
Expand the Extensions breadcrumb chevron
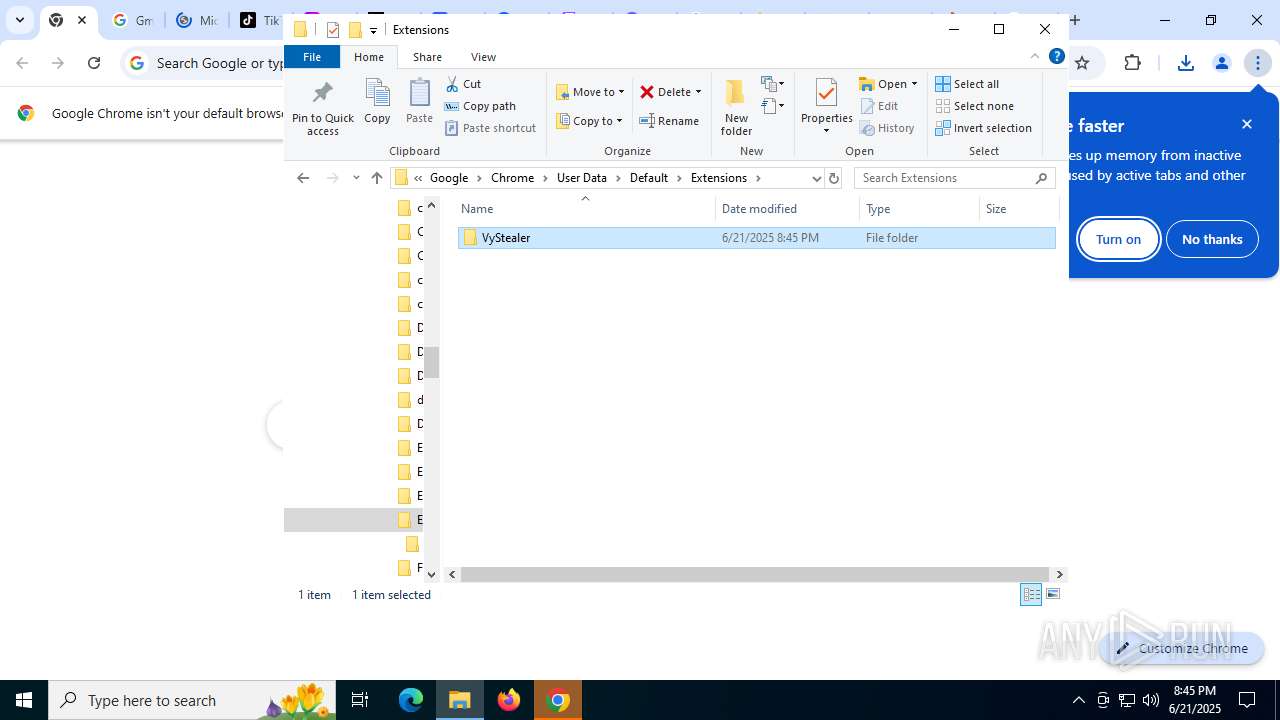point(758,178)
